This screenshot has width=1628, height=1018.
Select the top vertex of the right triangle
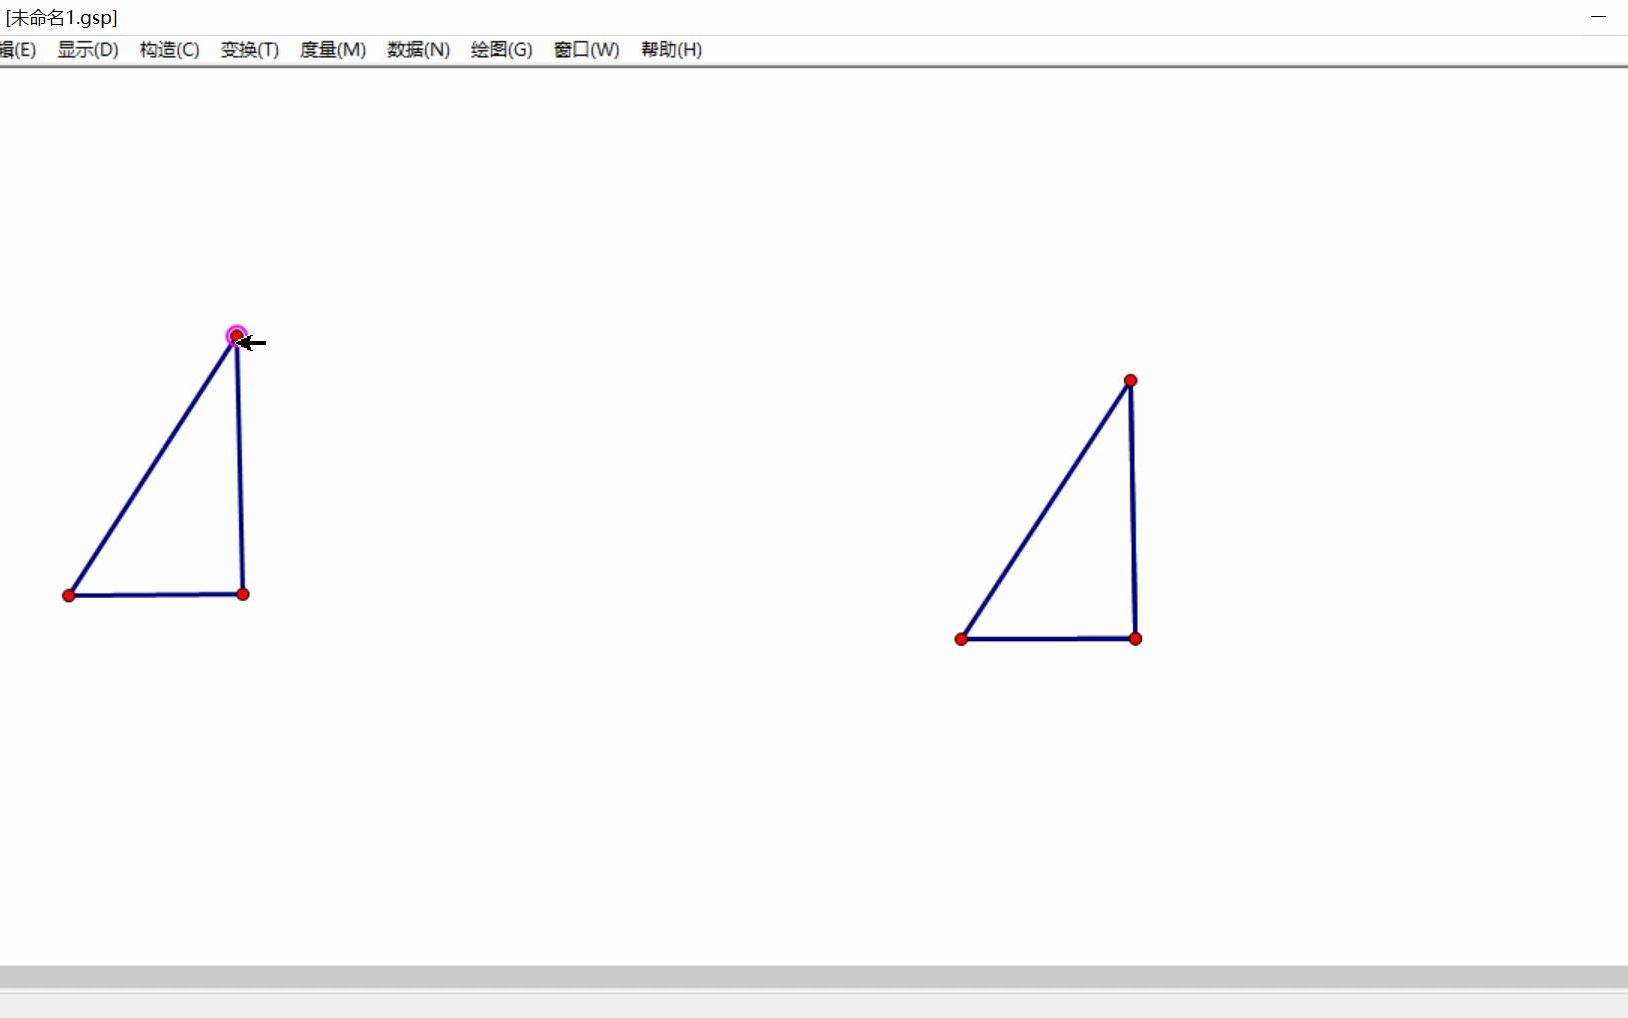1129,380
